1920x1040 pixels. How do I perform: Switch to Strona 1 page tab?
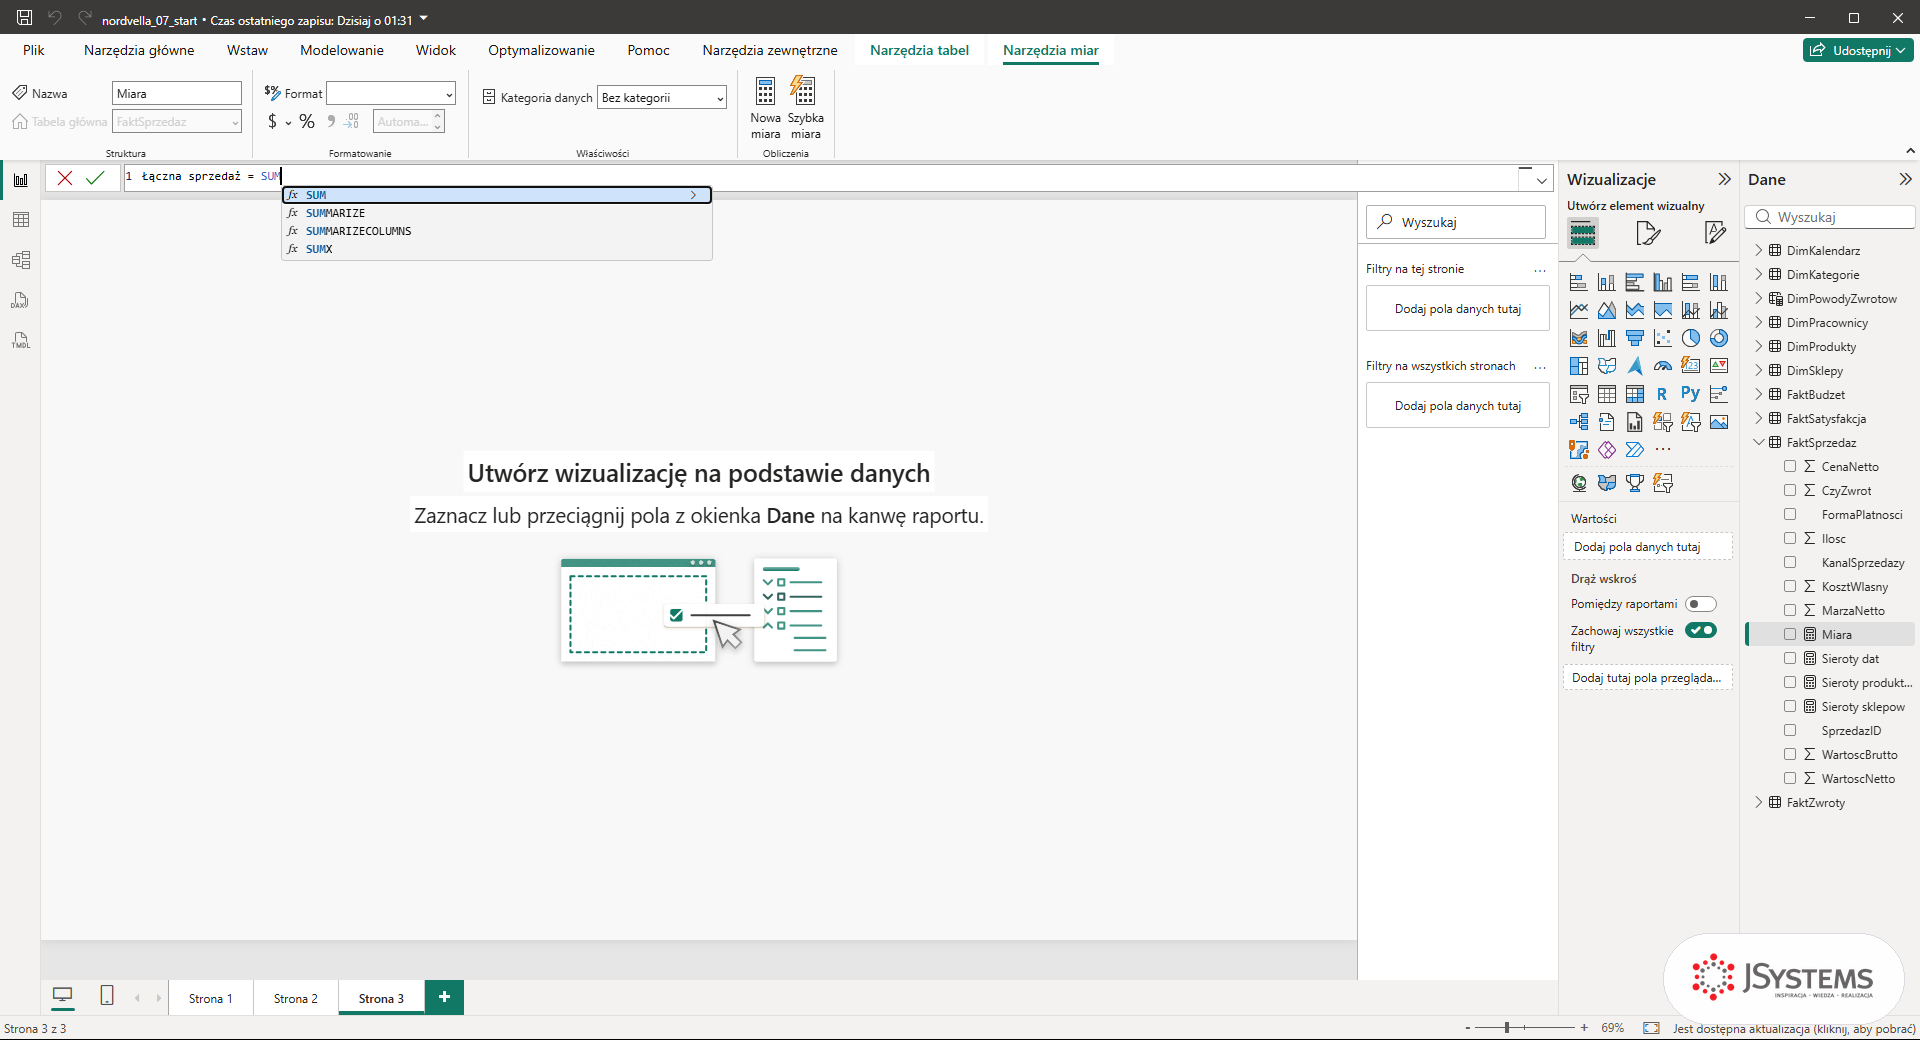click(211, 998)
